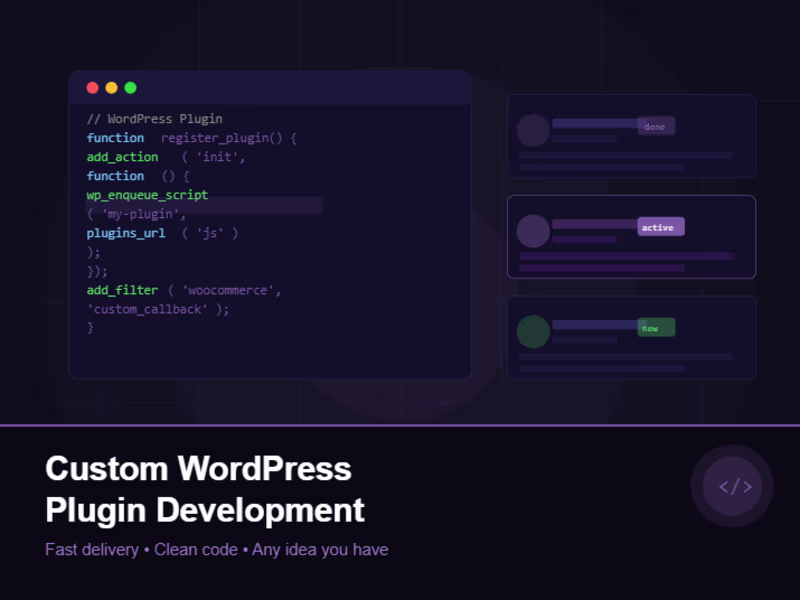This screenshot has height=600, width=800.
Task: Toggle the 'new' status badge
Action: [x=656, y=327]
